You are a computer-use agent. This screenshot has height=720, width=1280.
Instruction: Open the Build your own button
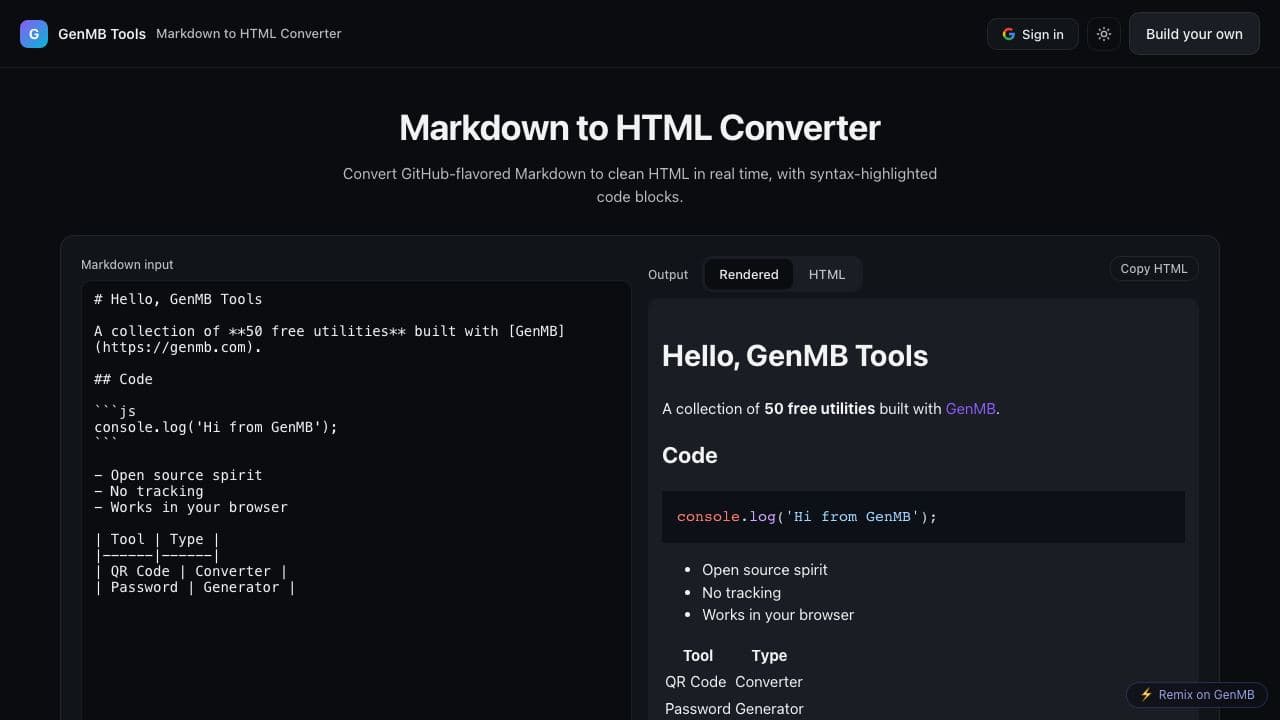1194,34
